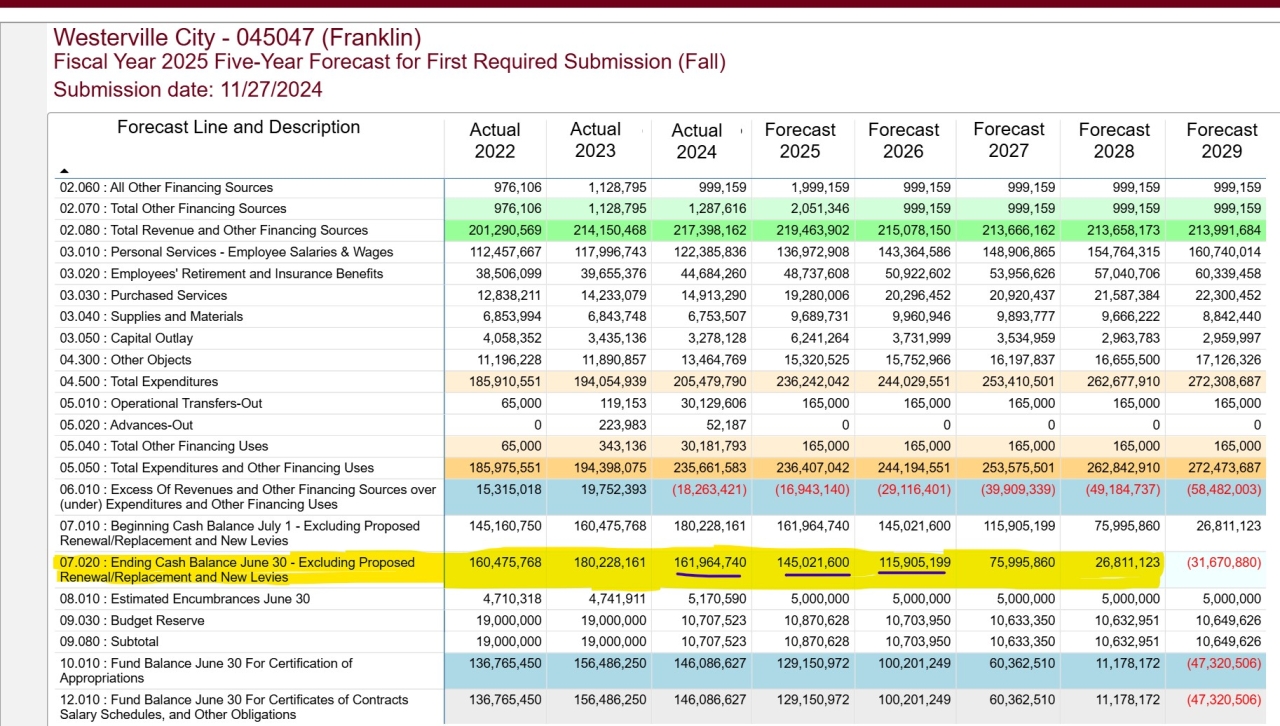Click total revenue value 201,290,569 for 2022
The width and height of the screenshot is (1280, 726).
coord(504,230)
